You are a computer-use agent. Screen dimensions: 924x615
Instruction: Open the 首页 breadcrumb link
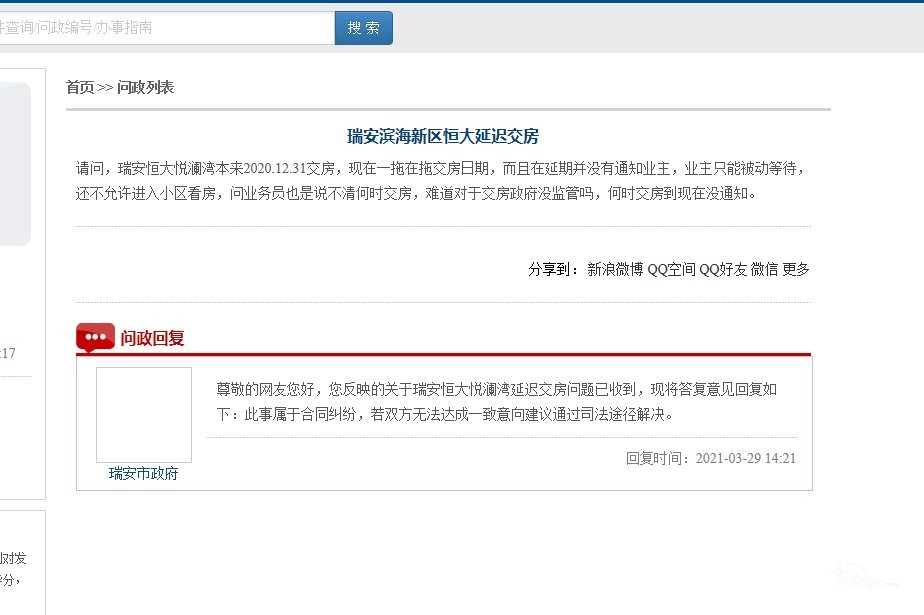click(80, 88)
